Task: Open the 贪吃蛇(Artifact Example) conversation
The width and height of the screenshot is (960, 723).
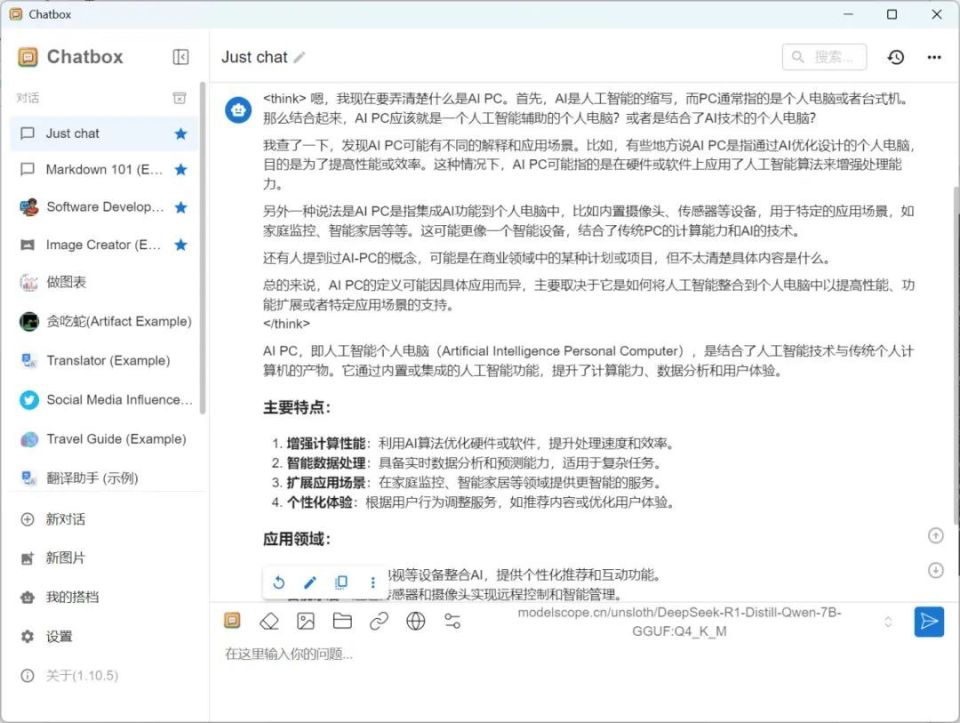Action: point(104,321)
